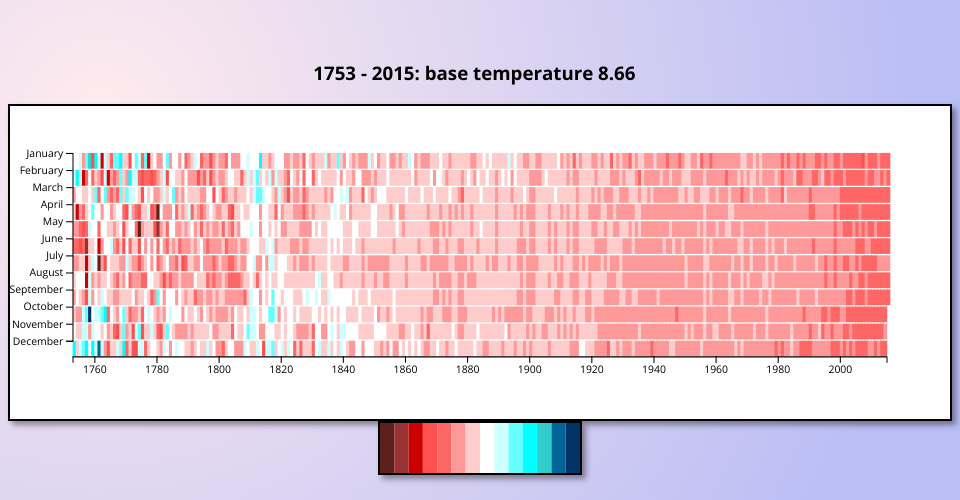Click the October label on the y-axis
The image size is (960, 500).
[x=44, y=307]
